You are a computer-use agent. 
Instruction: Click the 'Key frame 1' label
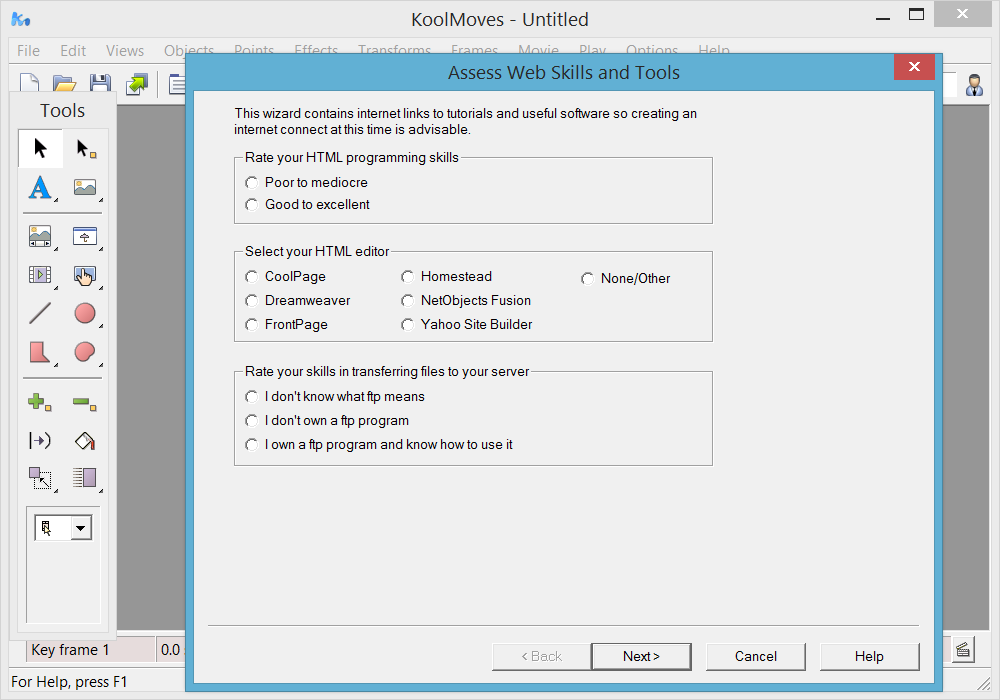click(x=70, y=650)
